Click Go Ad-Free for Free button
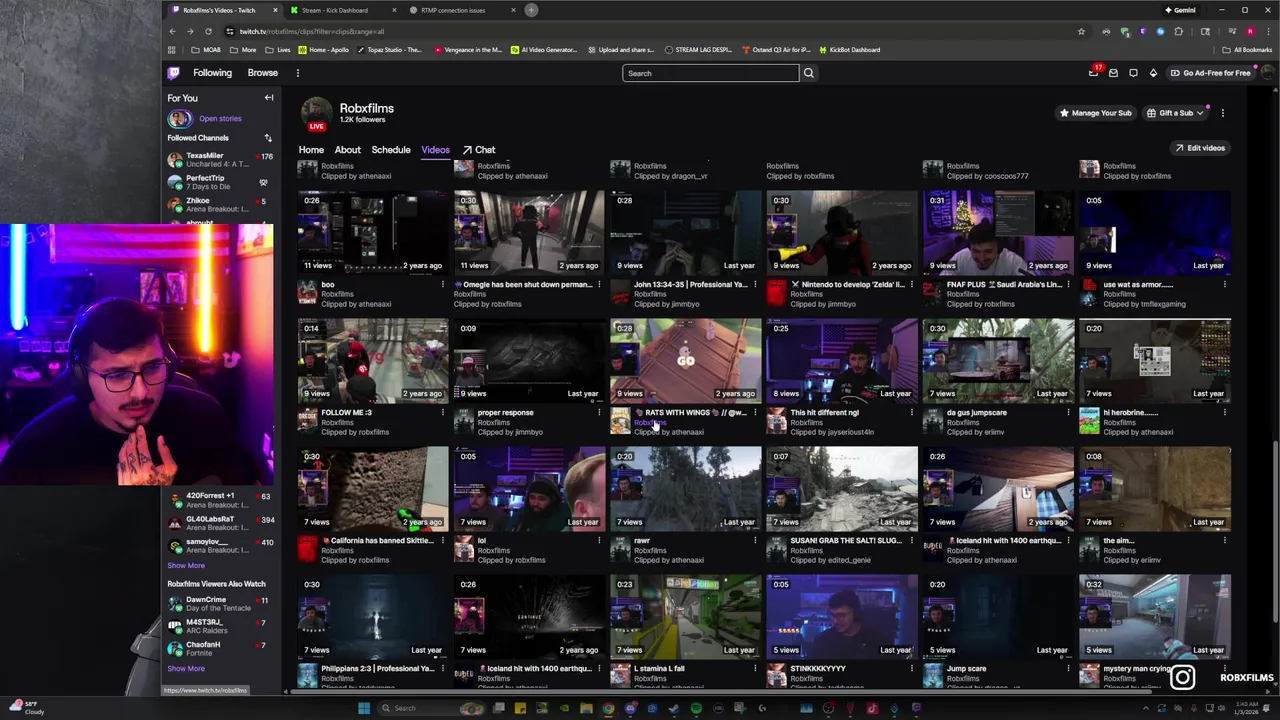The width and height of the screenshot is (1280, 720). (x=1210, y=73)
